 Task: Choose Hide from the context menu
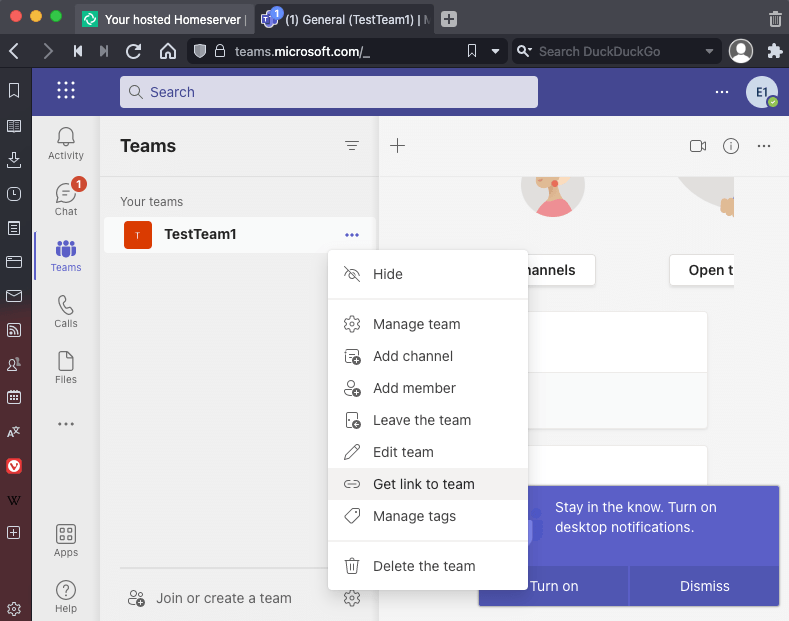pos(428,274)
